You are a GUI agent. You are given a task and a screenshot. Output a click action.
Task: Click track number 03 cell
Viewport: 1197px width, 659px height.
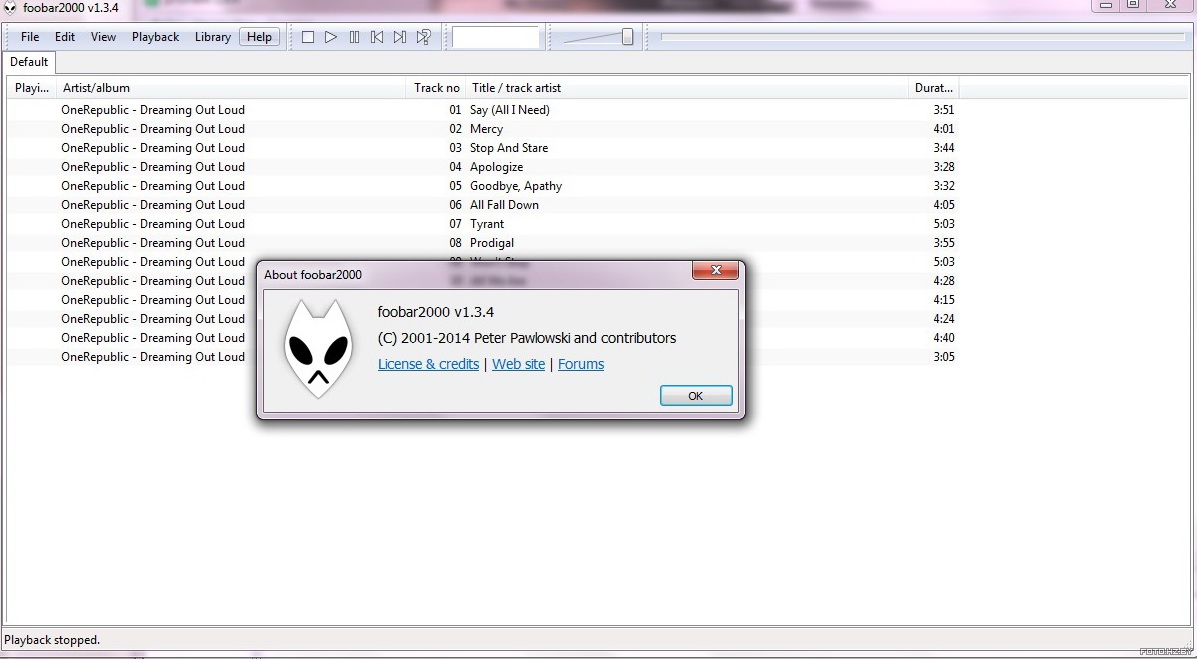[455, 148]
